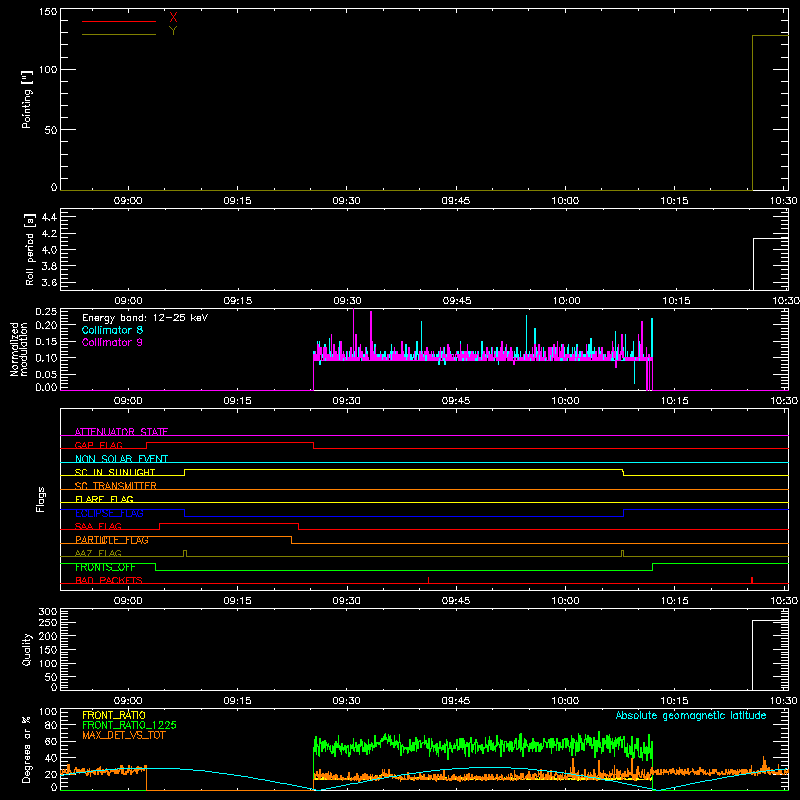The width and height of the screenshot is (800, 800).
Task: Click the 'Pointing' vertical axis title
Action: click(27, 99)
